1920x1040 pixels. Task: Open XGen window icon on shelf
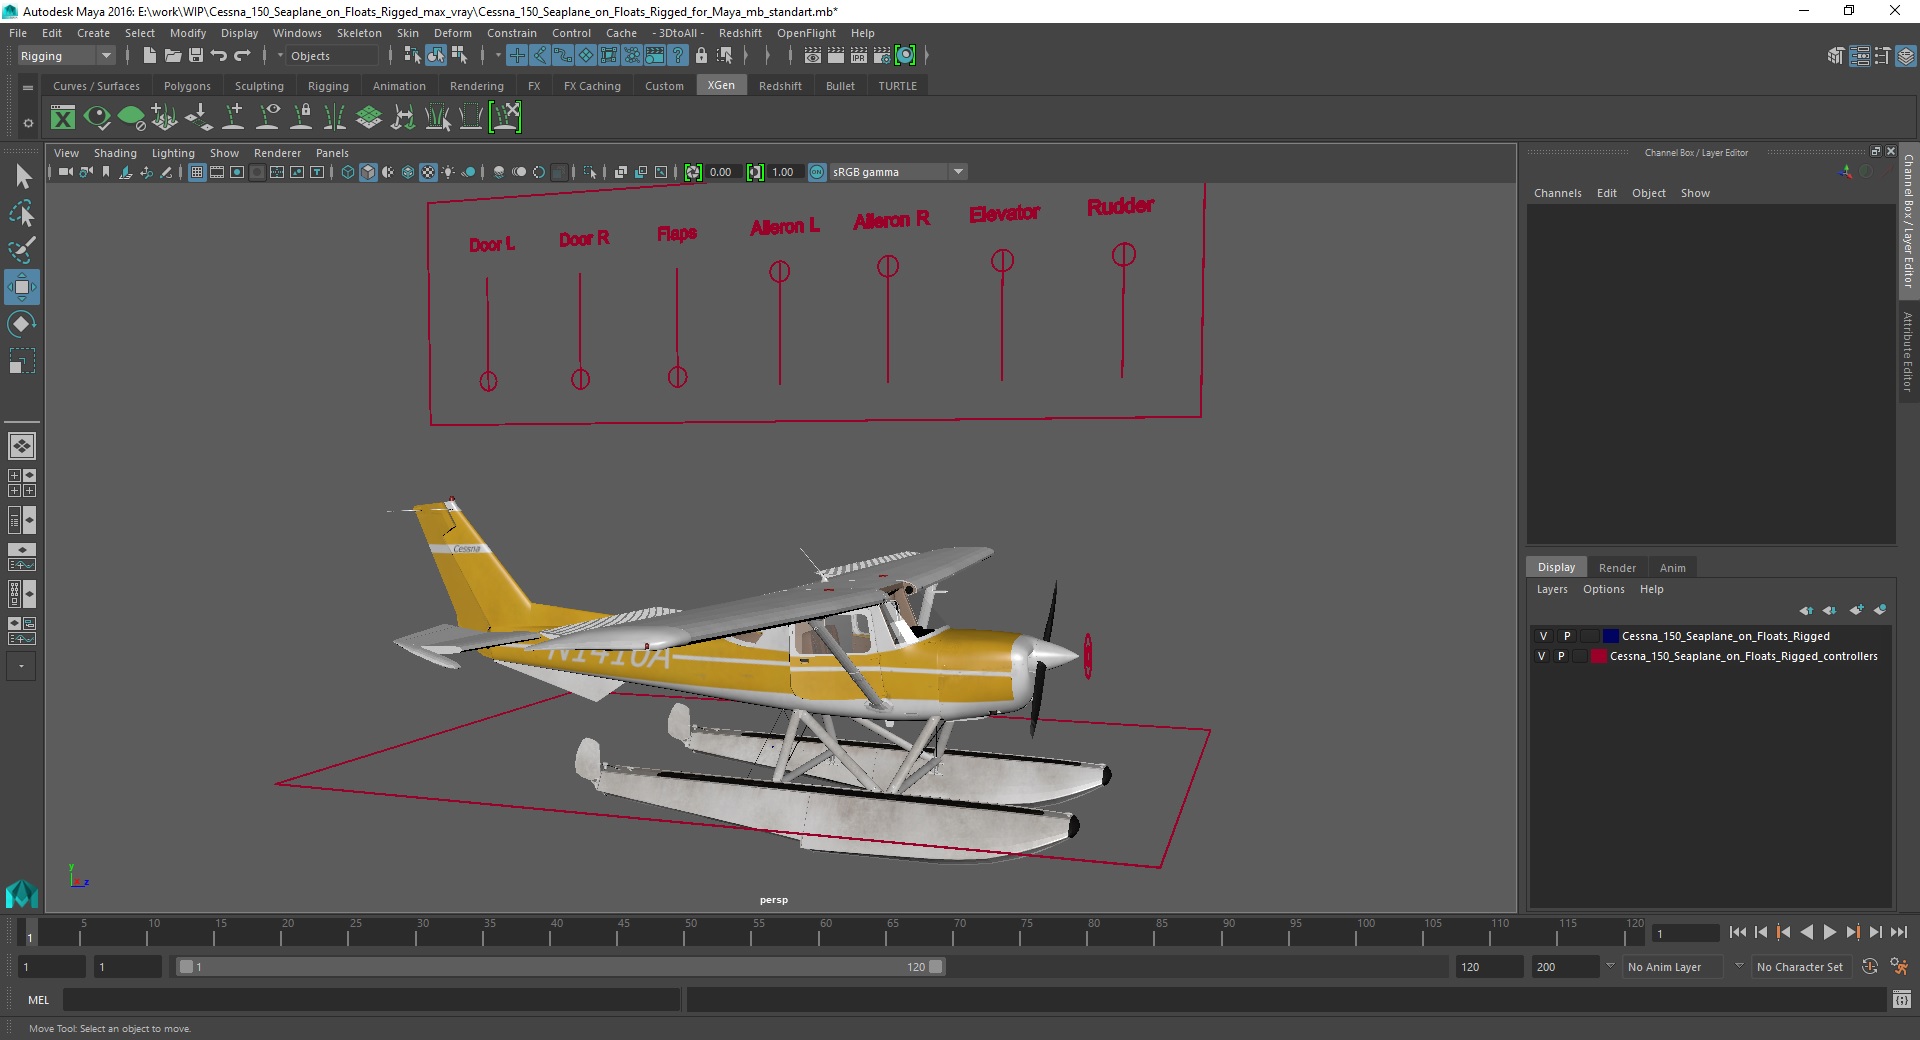click(63, 118)
